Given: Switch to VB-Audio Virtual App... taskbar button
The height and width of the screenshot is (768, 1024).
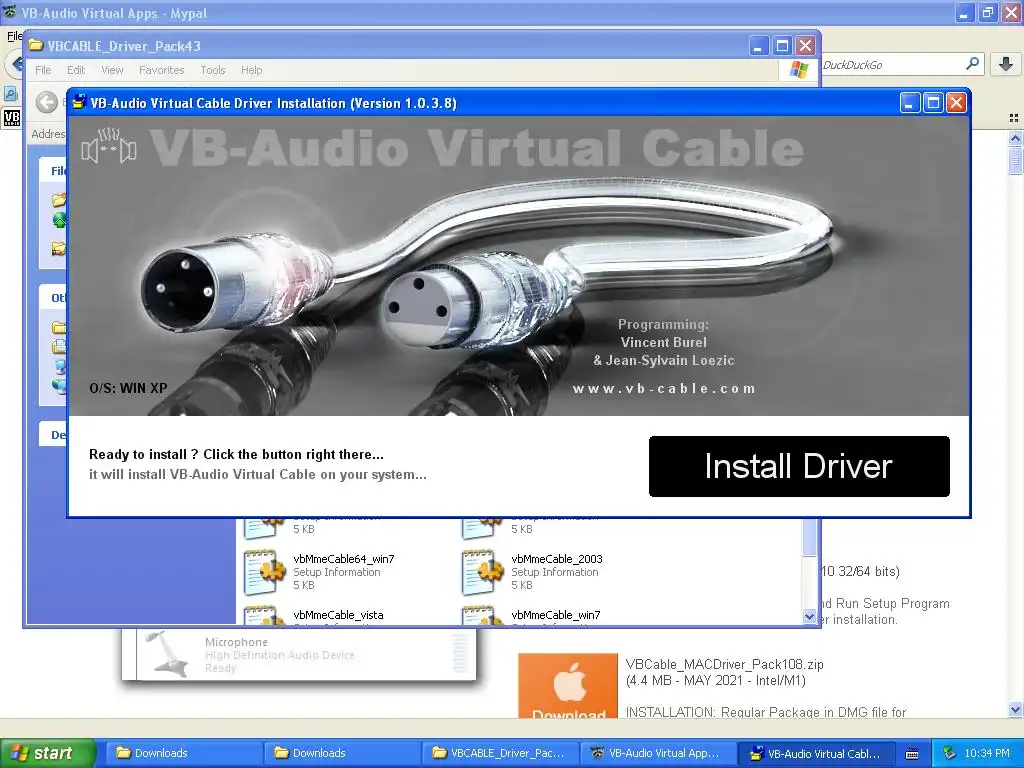Looking at the screenshot, I should (x=658, y=753).
